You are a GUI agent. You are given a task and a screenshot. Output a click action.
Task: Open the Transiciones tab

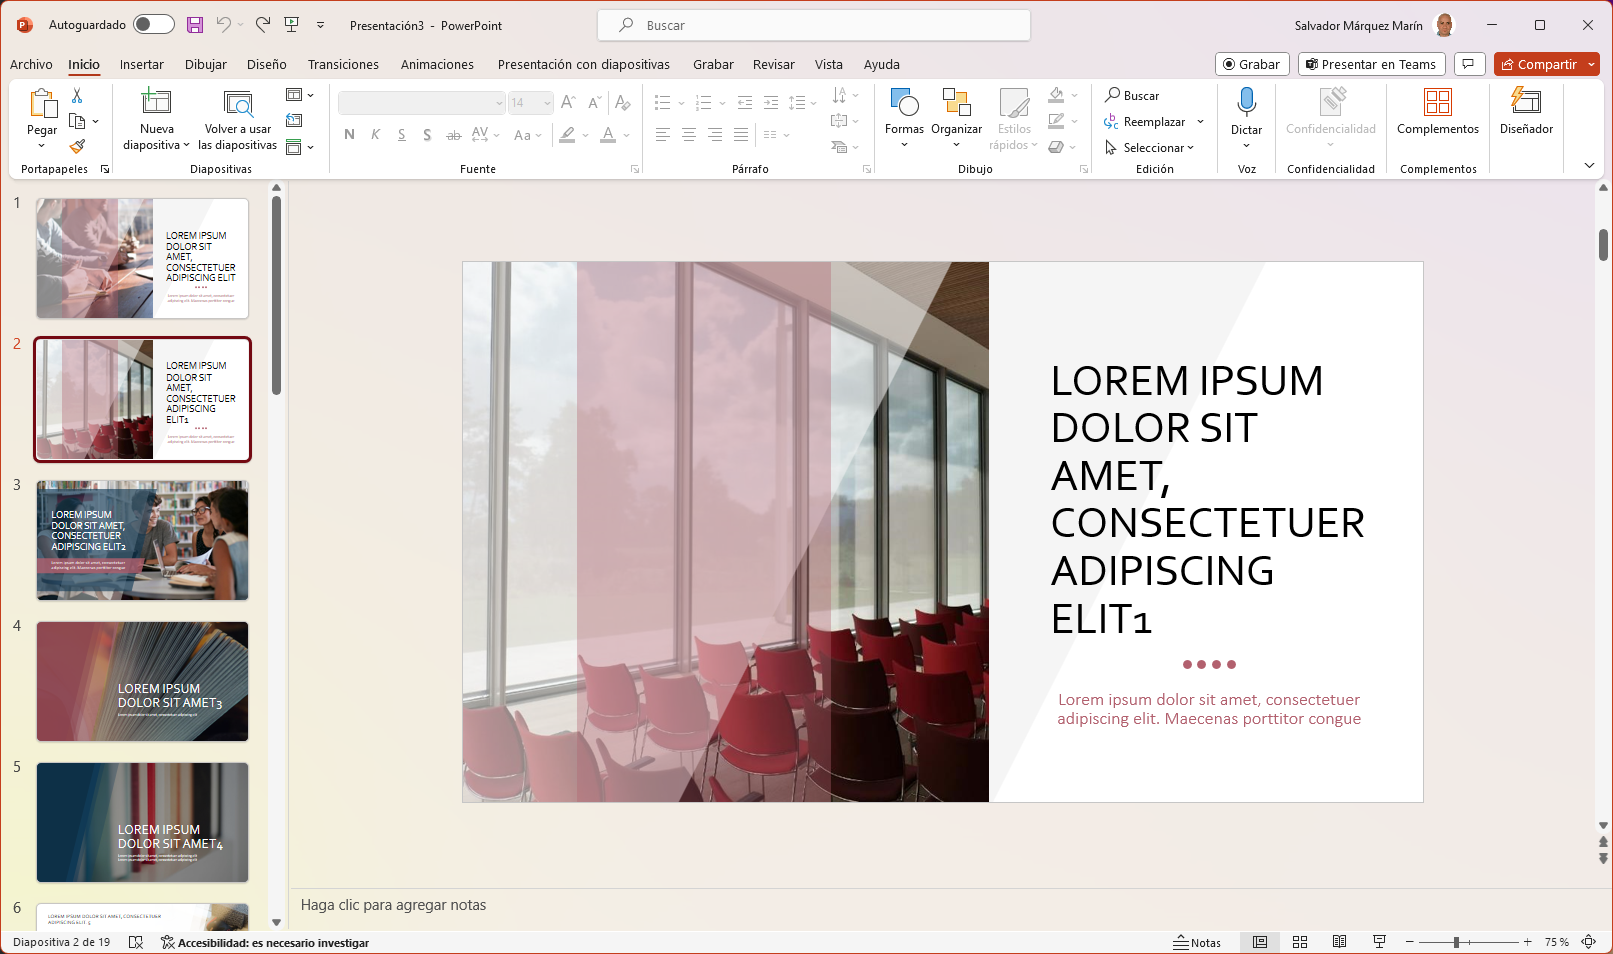point(343,64)
